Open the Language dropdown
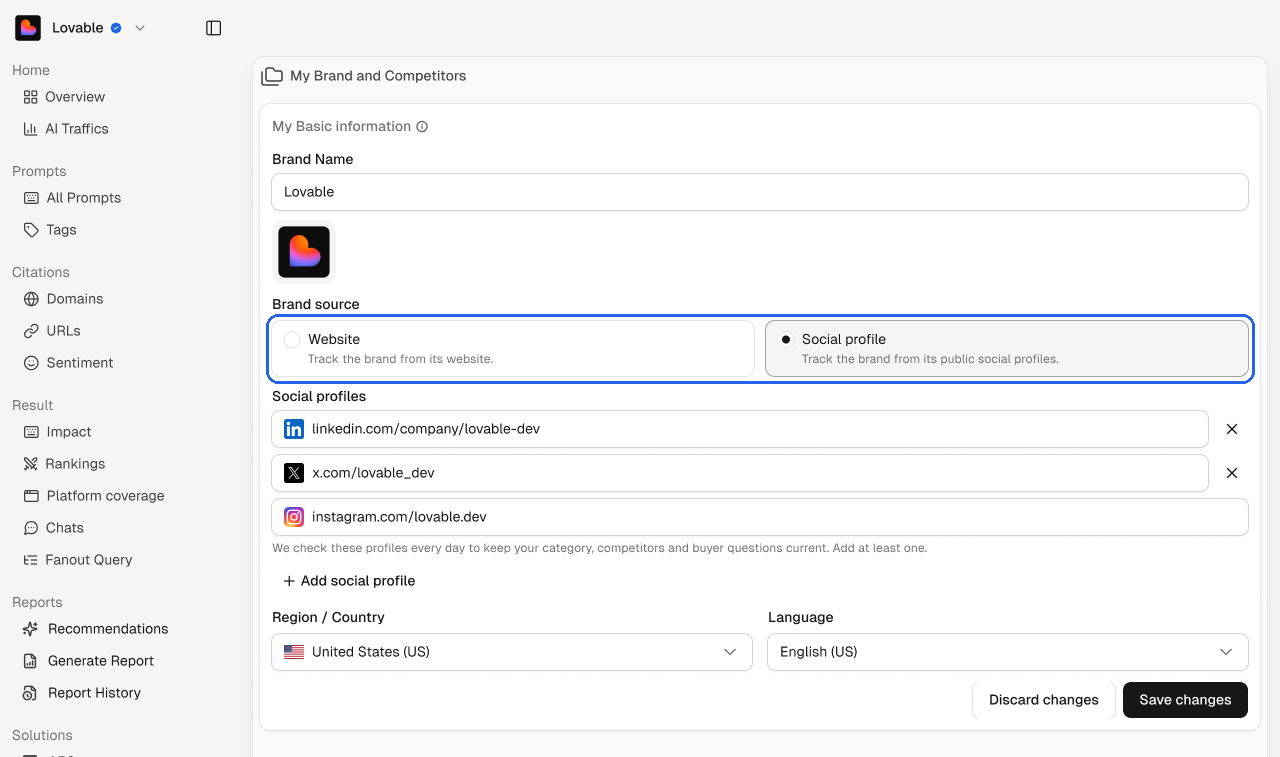 pos(1008,652)
